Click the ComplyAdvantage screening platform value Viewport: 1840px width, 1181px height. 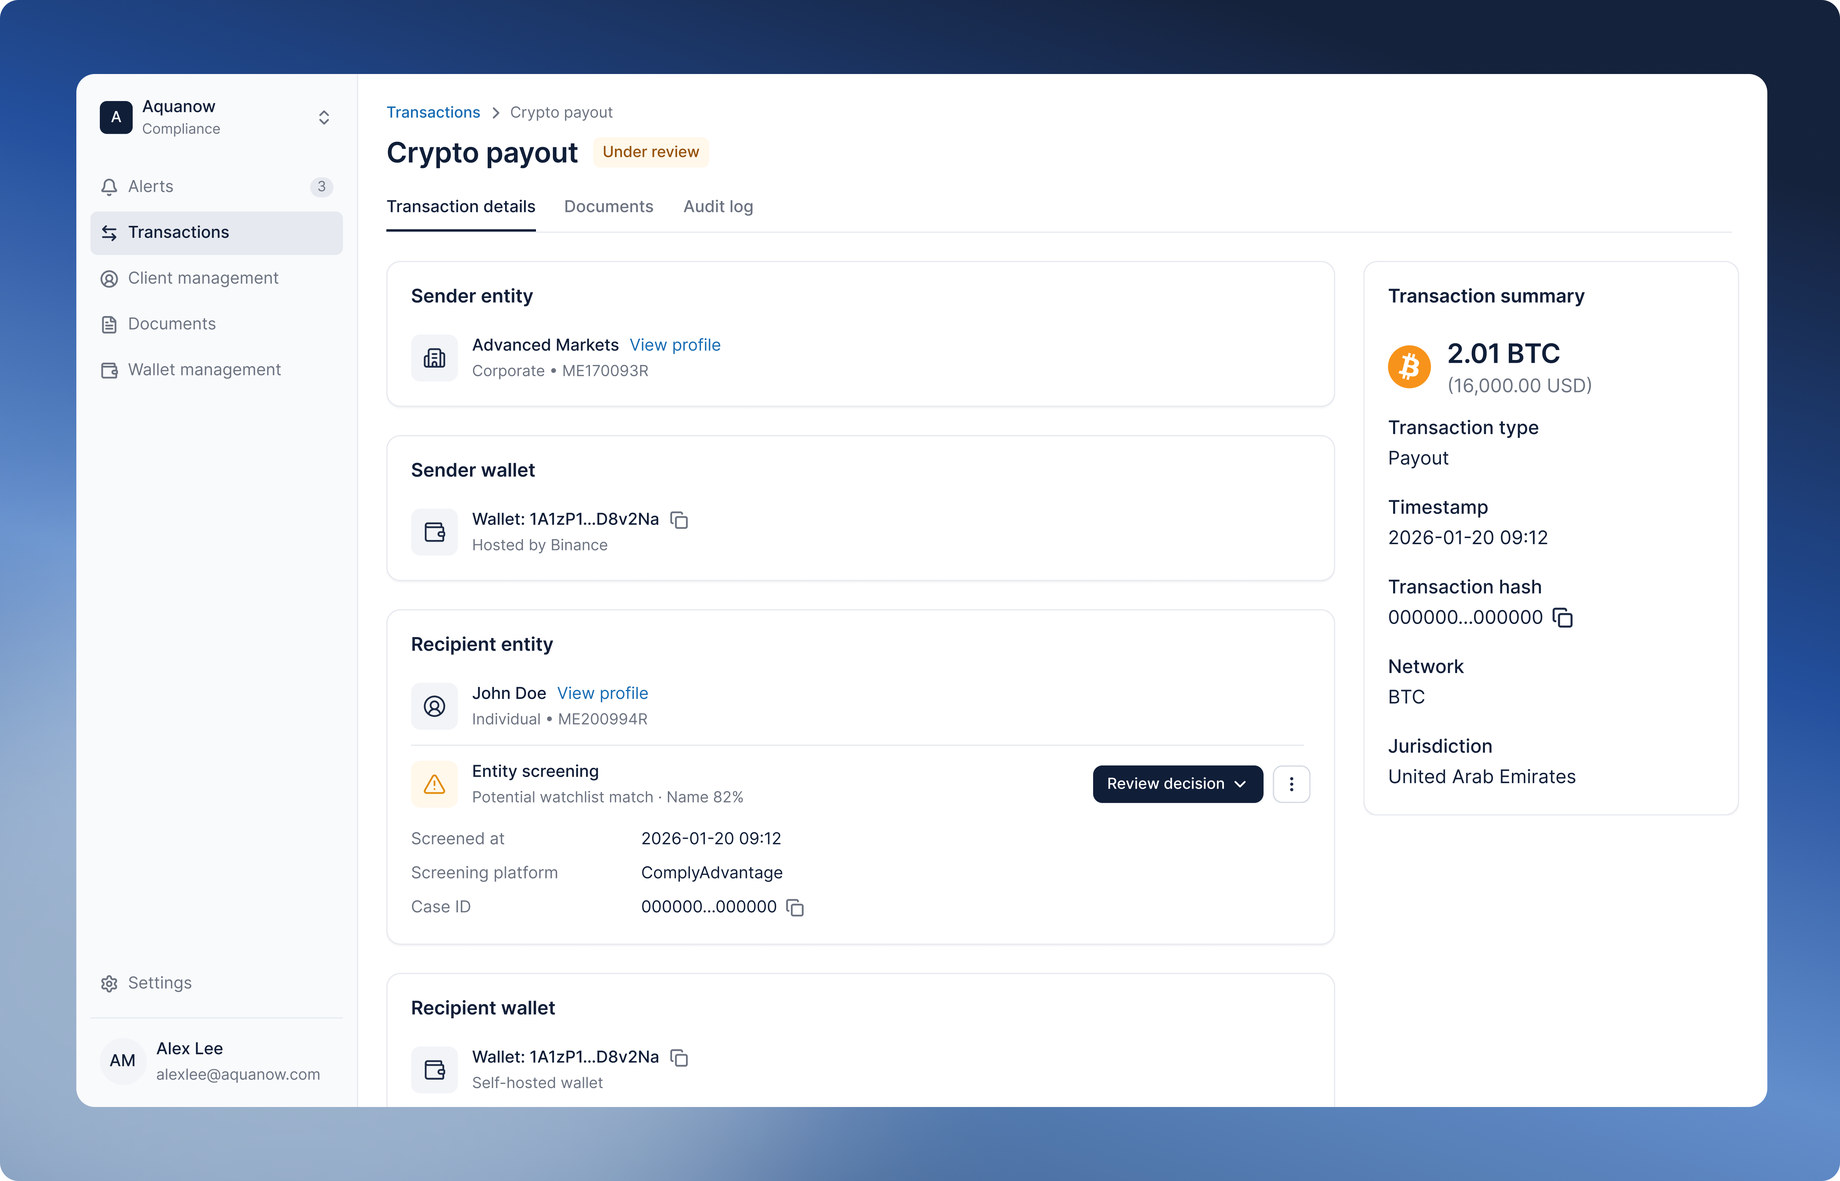pyautogui.click(x=712, y=873)
